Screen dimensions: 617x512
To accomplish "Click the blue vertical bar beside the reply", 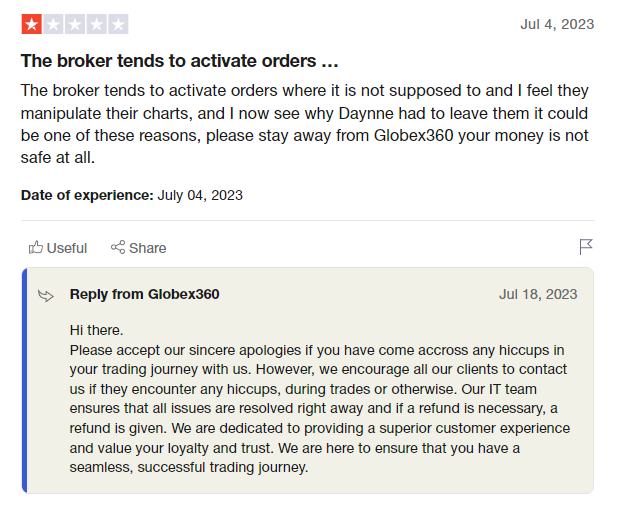I will click(25, 380).
